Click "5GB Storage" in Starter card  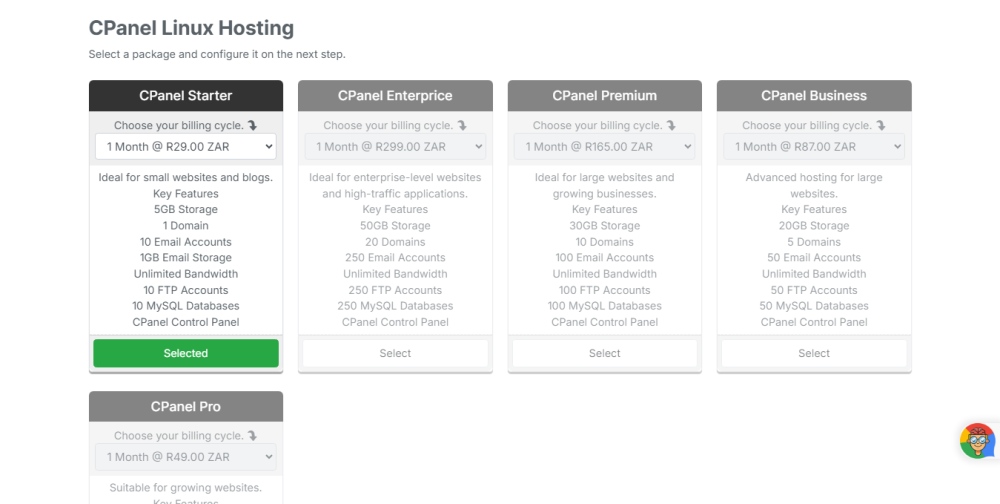186,209
